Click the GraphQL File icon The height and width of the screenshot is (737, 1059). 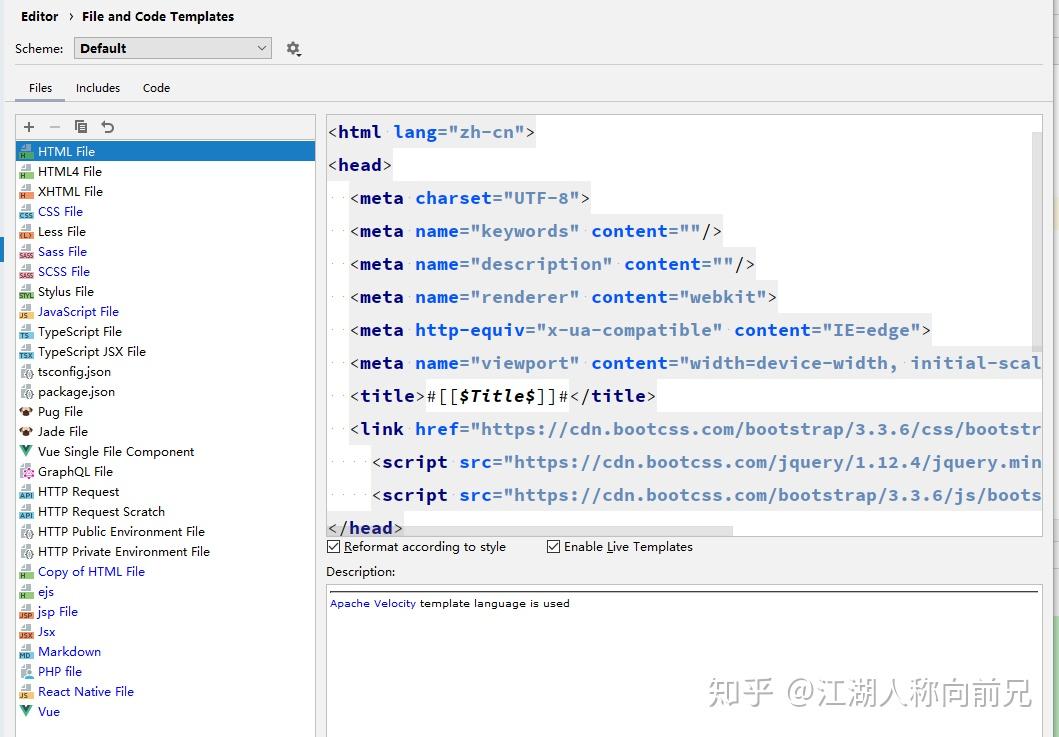click(26, 472)
